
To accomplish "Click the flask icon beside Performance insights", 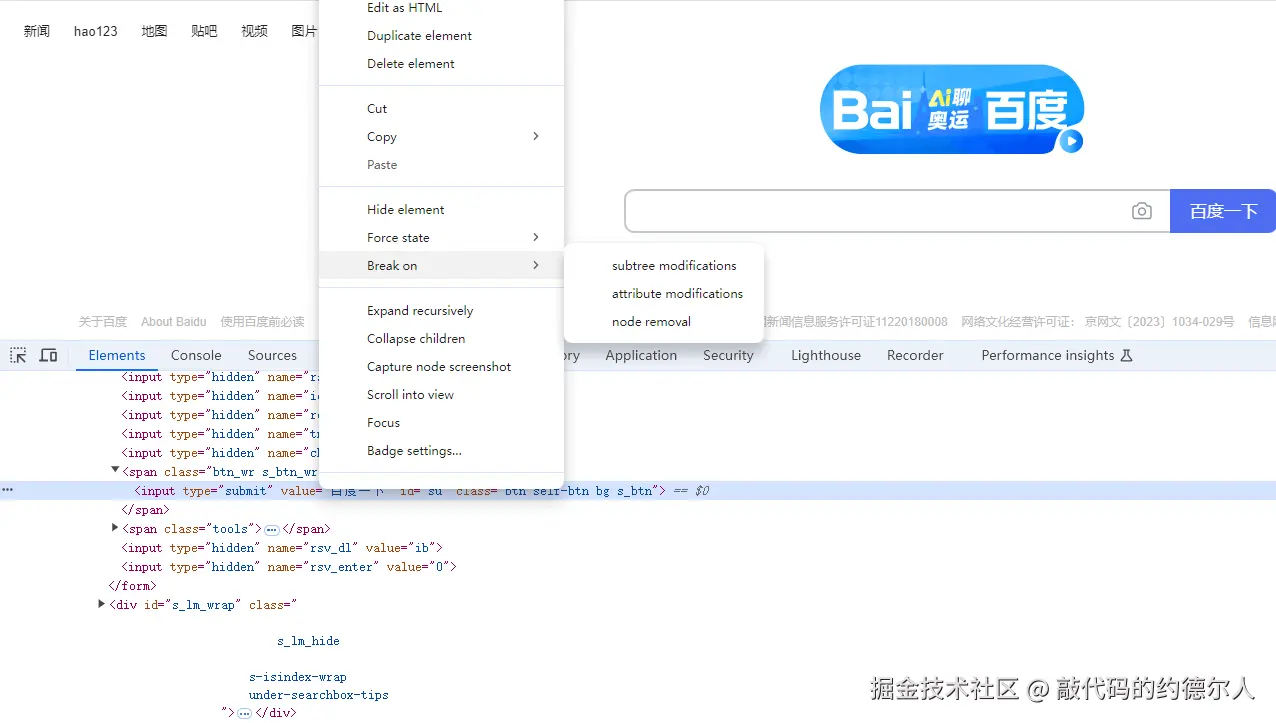I will (1126, 355).
